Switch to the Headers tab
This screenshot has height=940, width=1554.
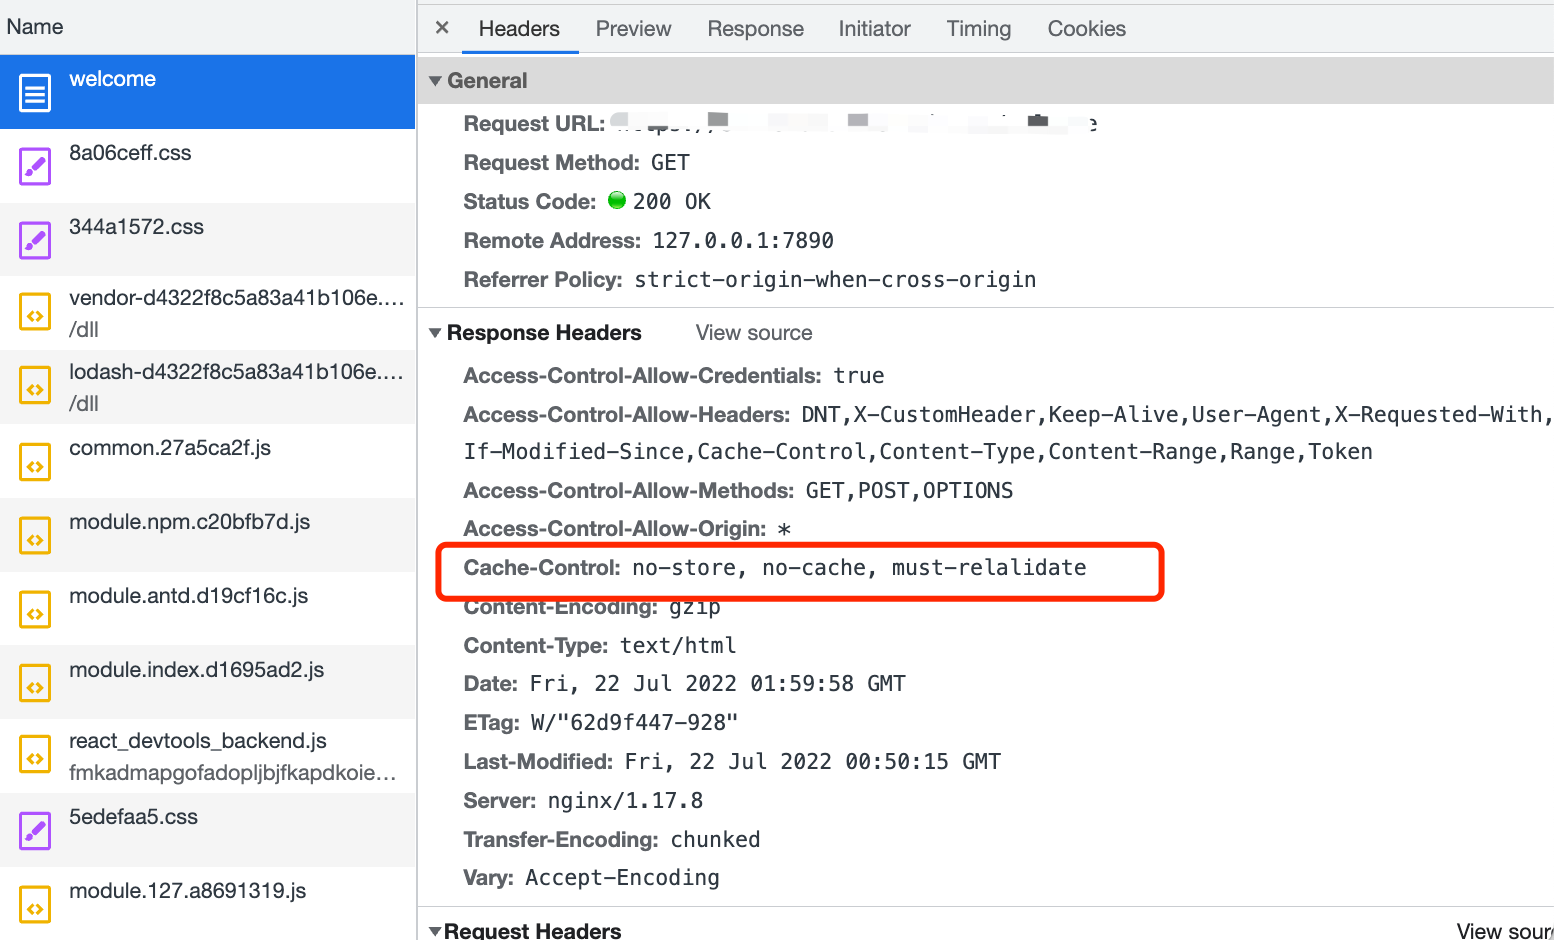click(519, 29)
